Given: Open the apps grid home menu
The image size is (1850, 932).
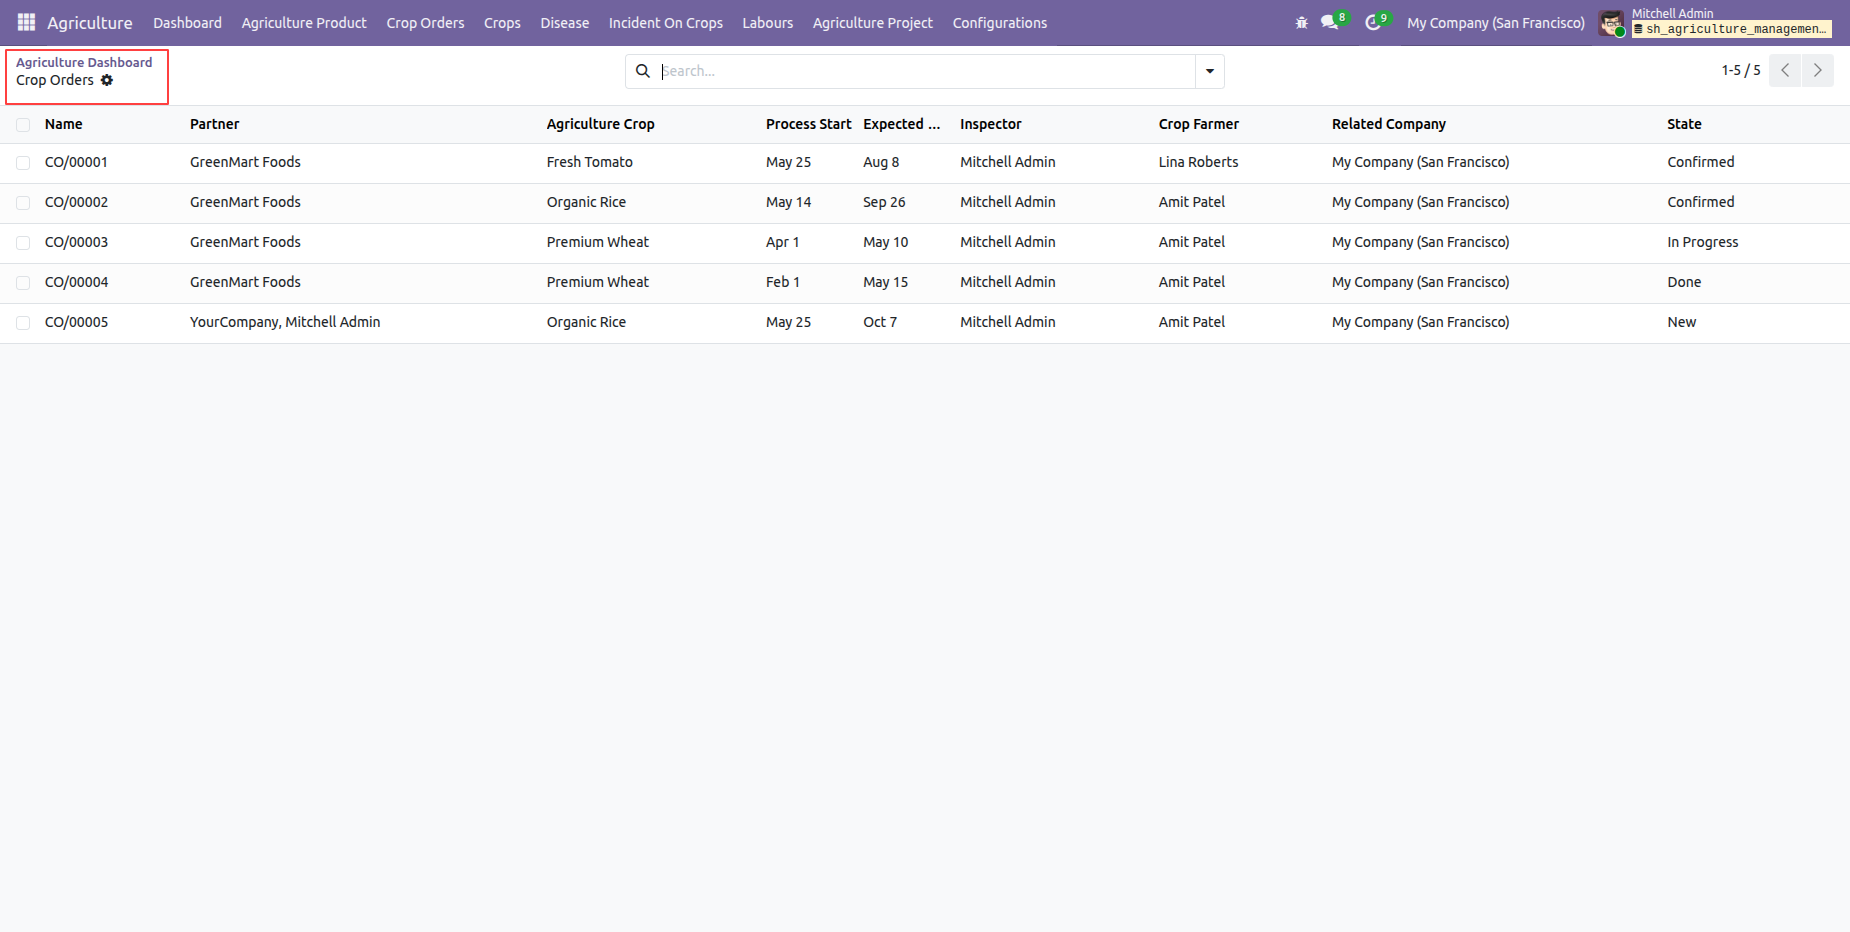Looking at the screenshot, I should click(x=26, y=22).
